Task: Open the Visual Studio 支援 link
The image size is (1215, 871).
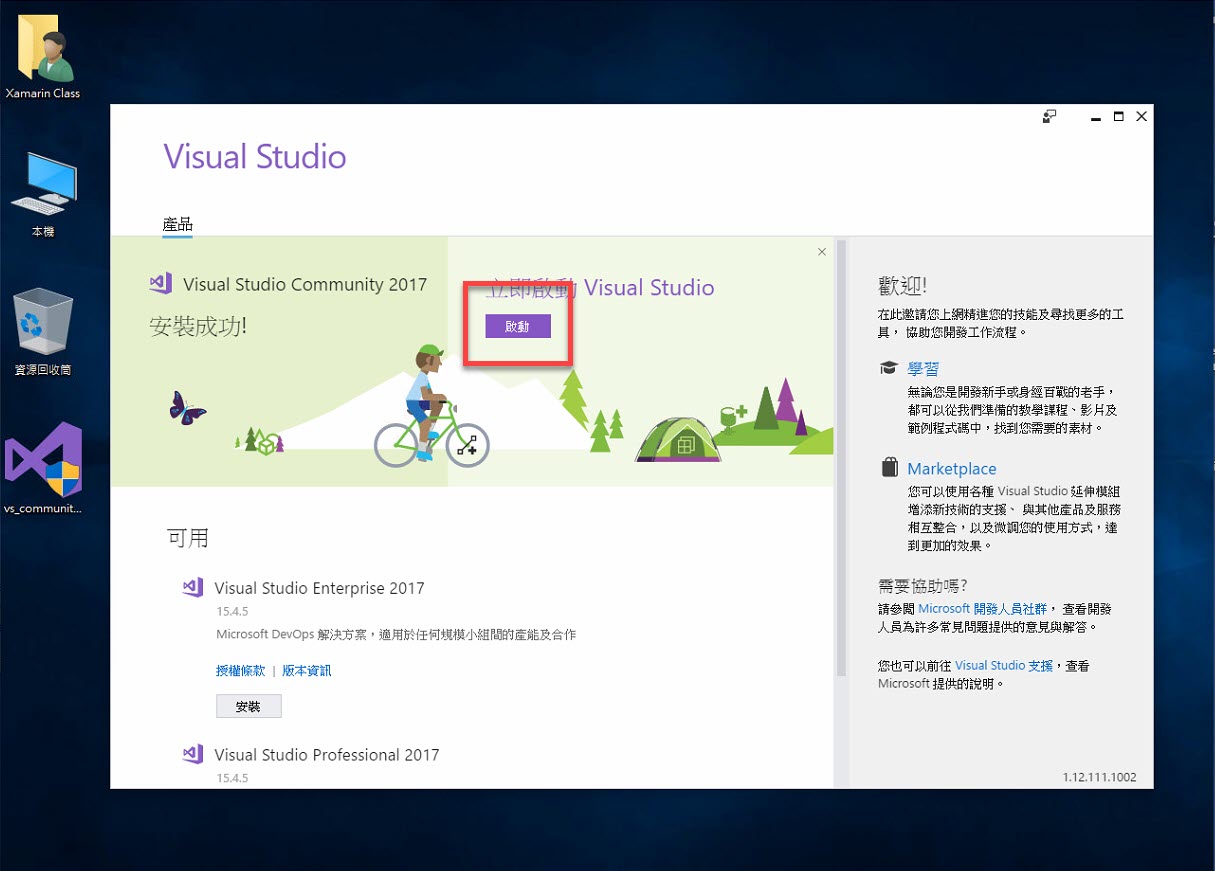Action: coord(1004,665)
